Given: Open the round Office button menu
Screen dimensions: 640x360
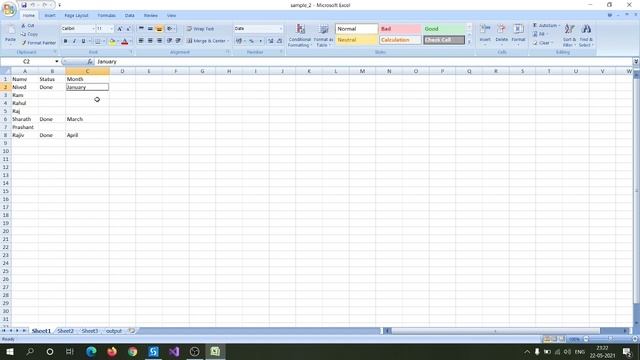Looking at the screenshot, I should (x=9, y=9).
